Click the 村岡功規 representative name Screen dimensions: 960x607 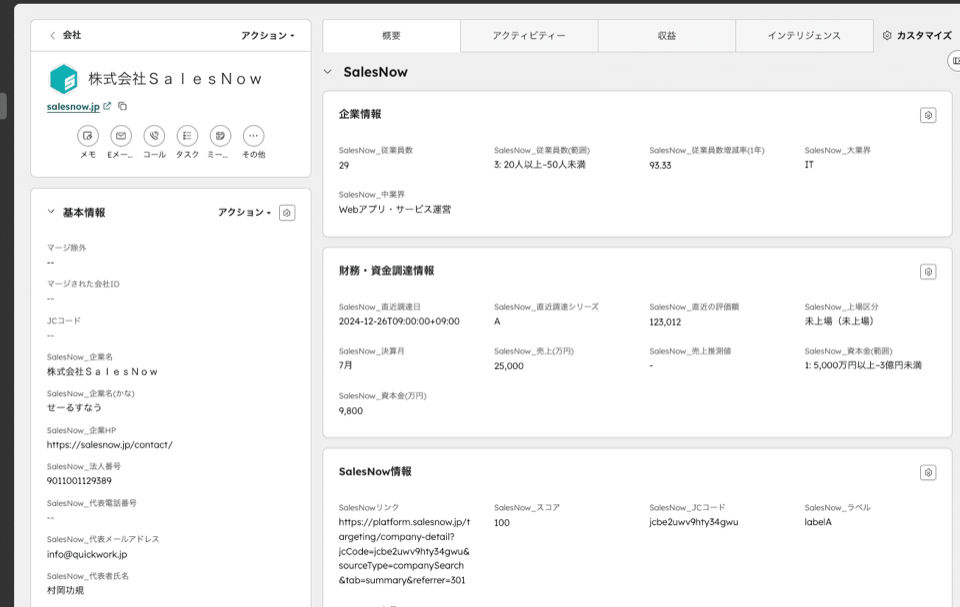tap(66, 590)
